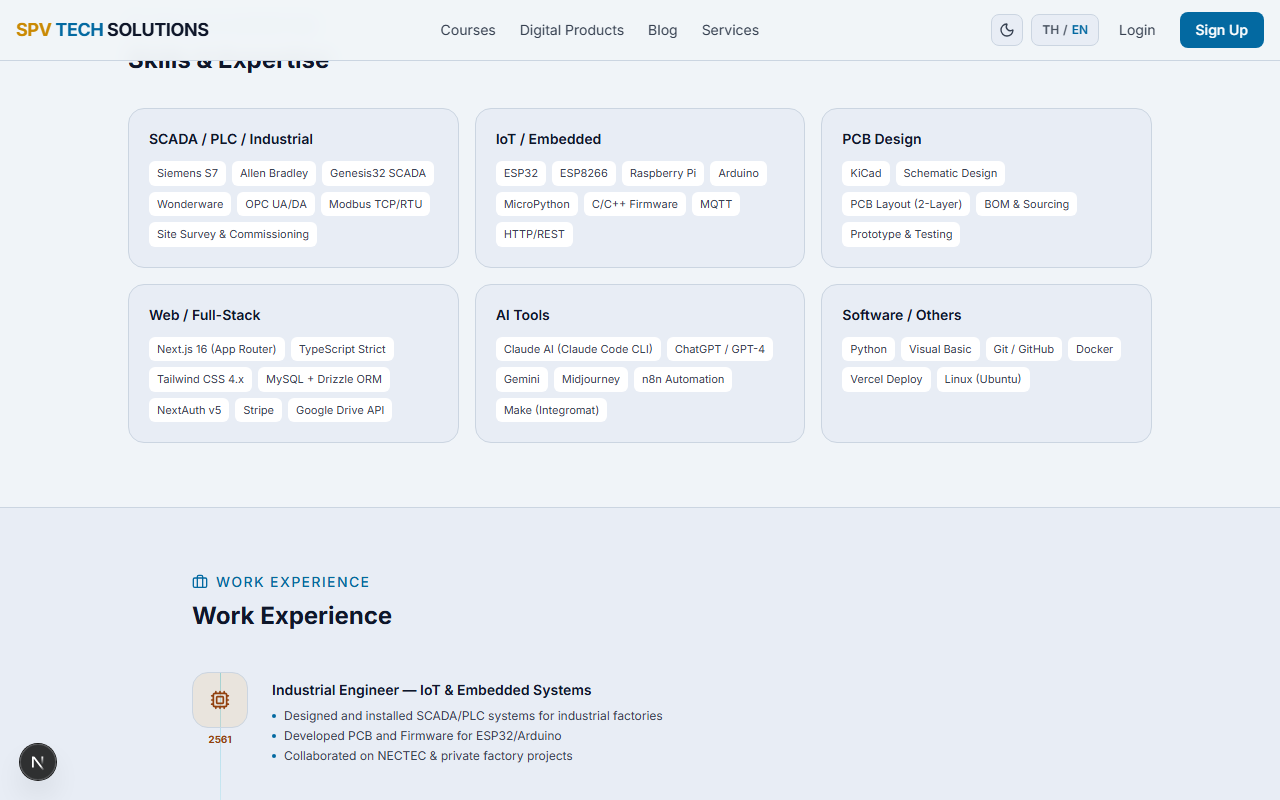1280x800 pixels.
Task: Click the MySQL + Drizzle ORM tag
Action: [324, 379]
